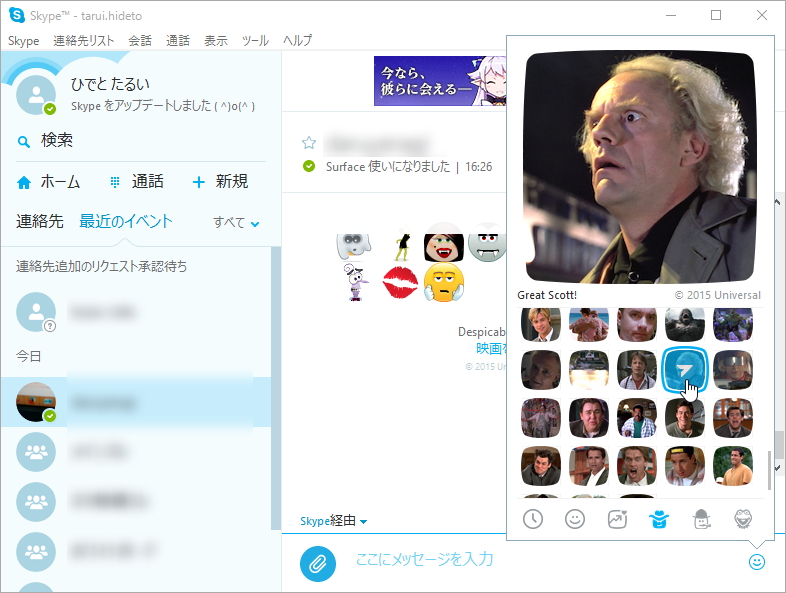Image resolution: width=786 pixels, height=593 pixels.
Task: Open the 表示 menu
Action: (x=216, y=41)
